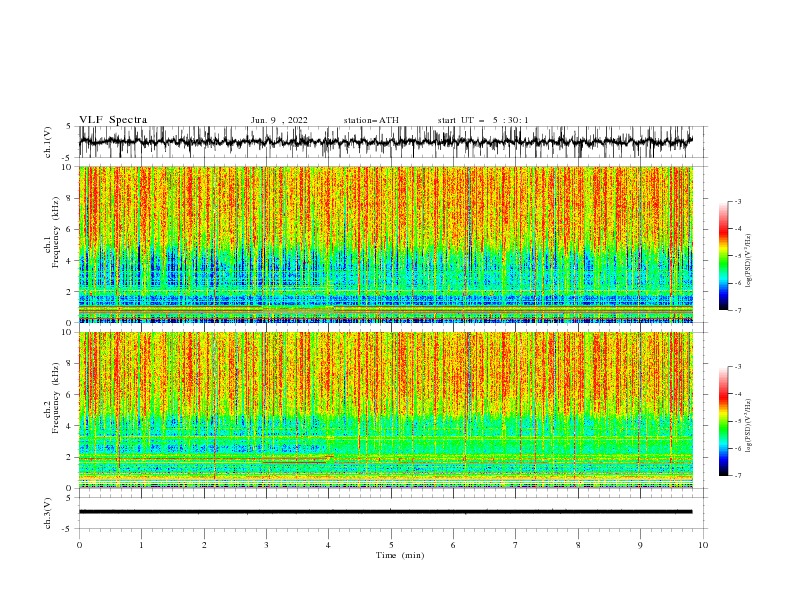Image resolution: width=792 pixels, height=612 pixels.
Task: Click time axis tick label '0'
Action: 79,545
